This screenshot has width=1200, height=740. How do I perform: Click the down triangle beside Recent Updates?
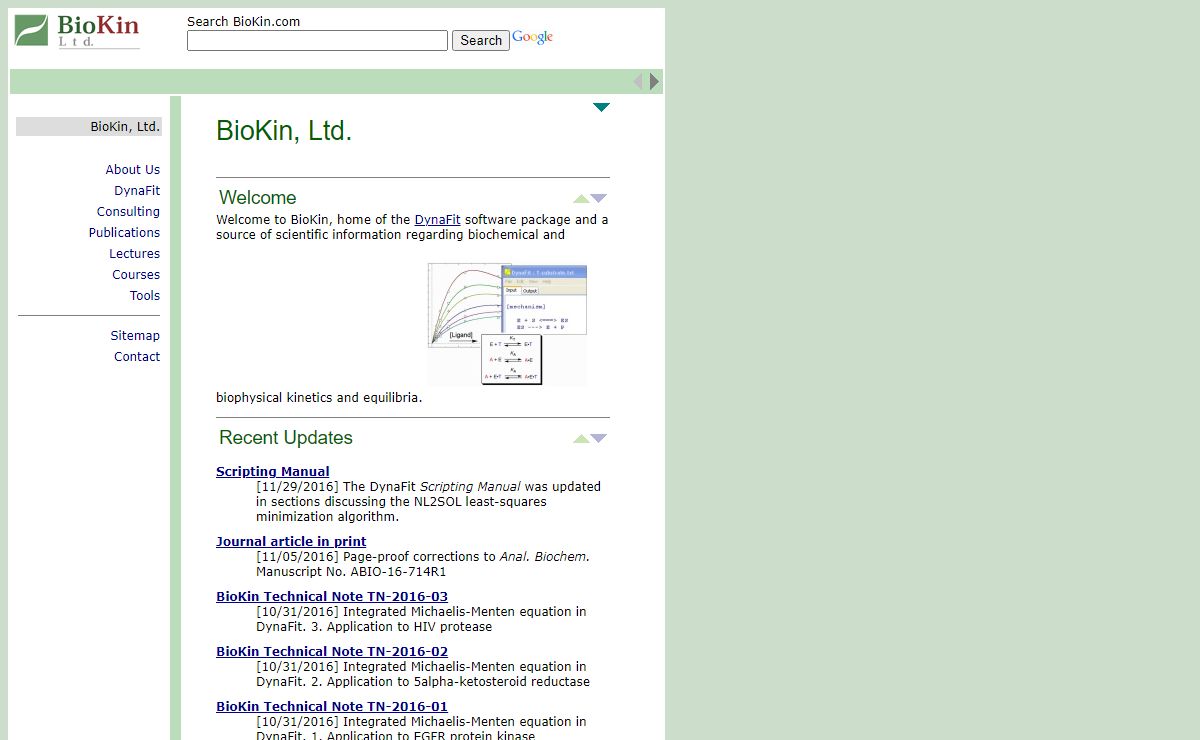click(599, 438)
